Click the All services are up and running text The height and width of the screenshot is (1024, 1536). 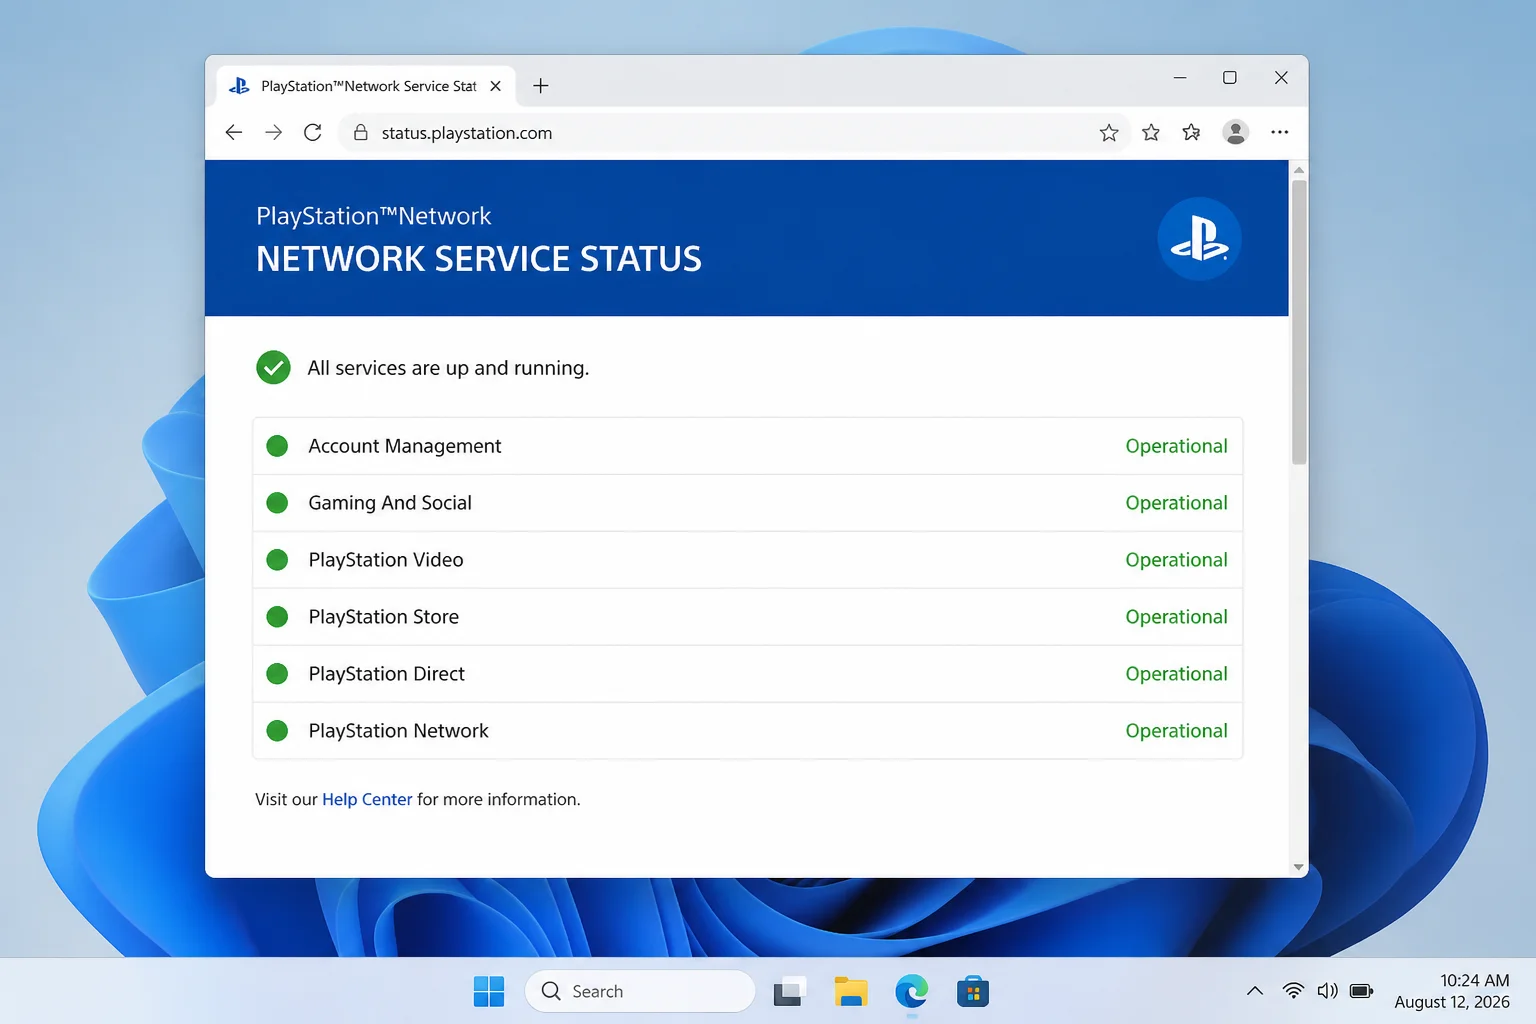448,368
